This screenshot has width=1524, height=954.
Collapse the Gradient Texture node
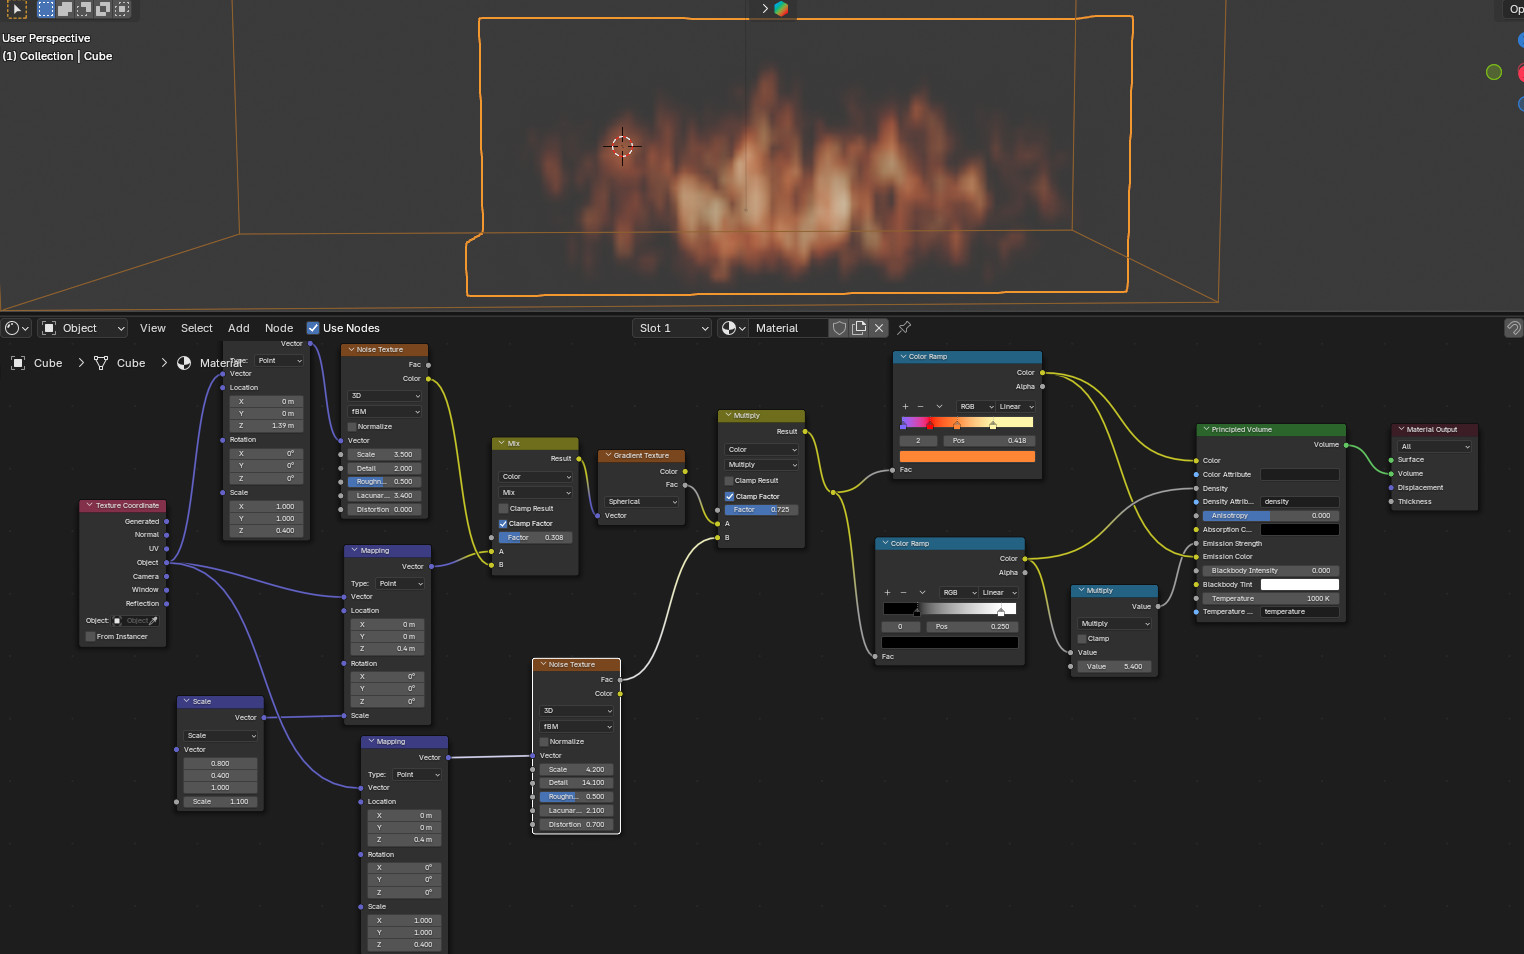[608, 456]
